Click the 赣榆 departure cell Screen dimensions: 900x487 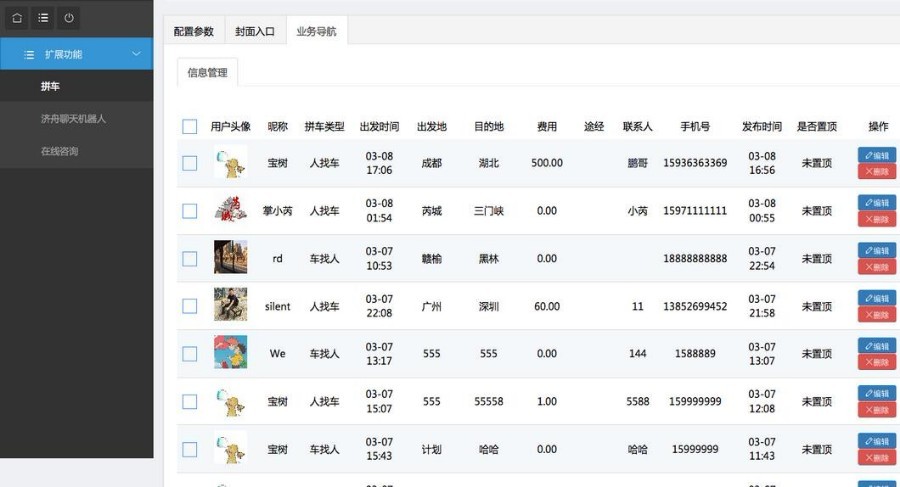[x=432, y=258]
